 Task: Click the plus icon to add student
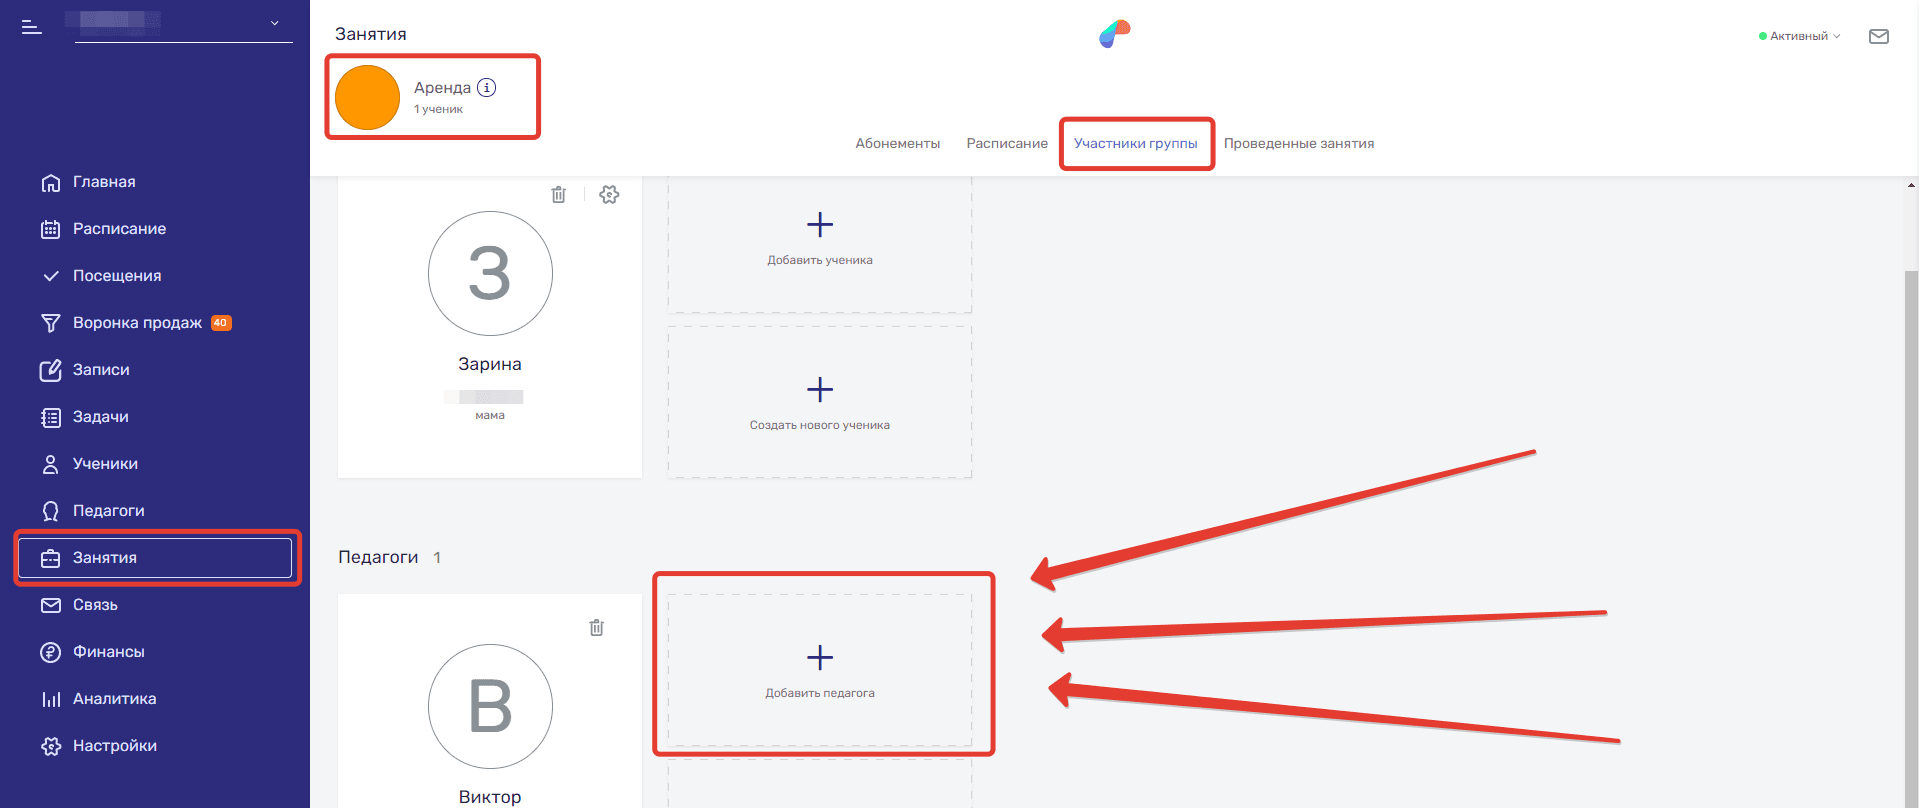click(x=820, y=225)
